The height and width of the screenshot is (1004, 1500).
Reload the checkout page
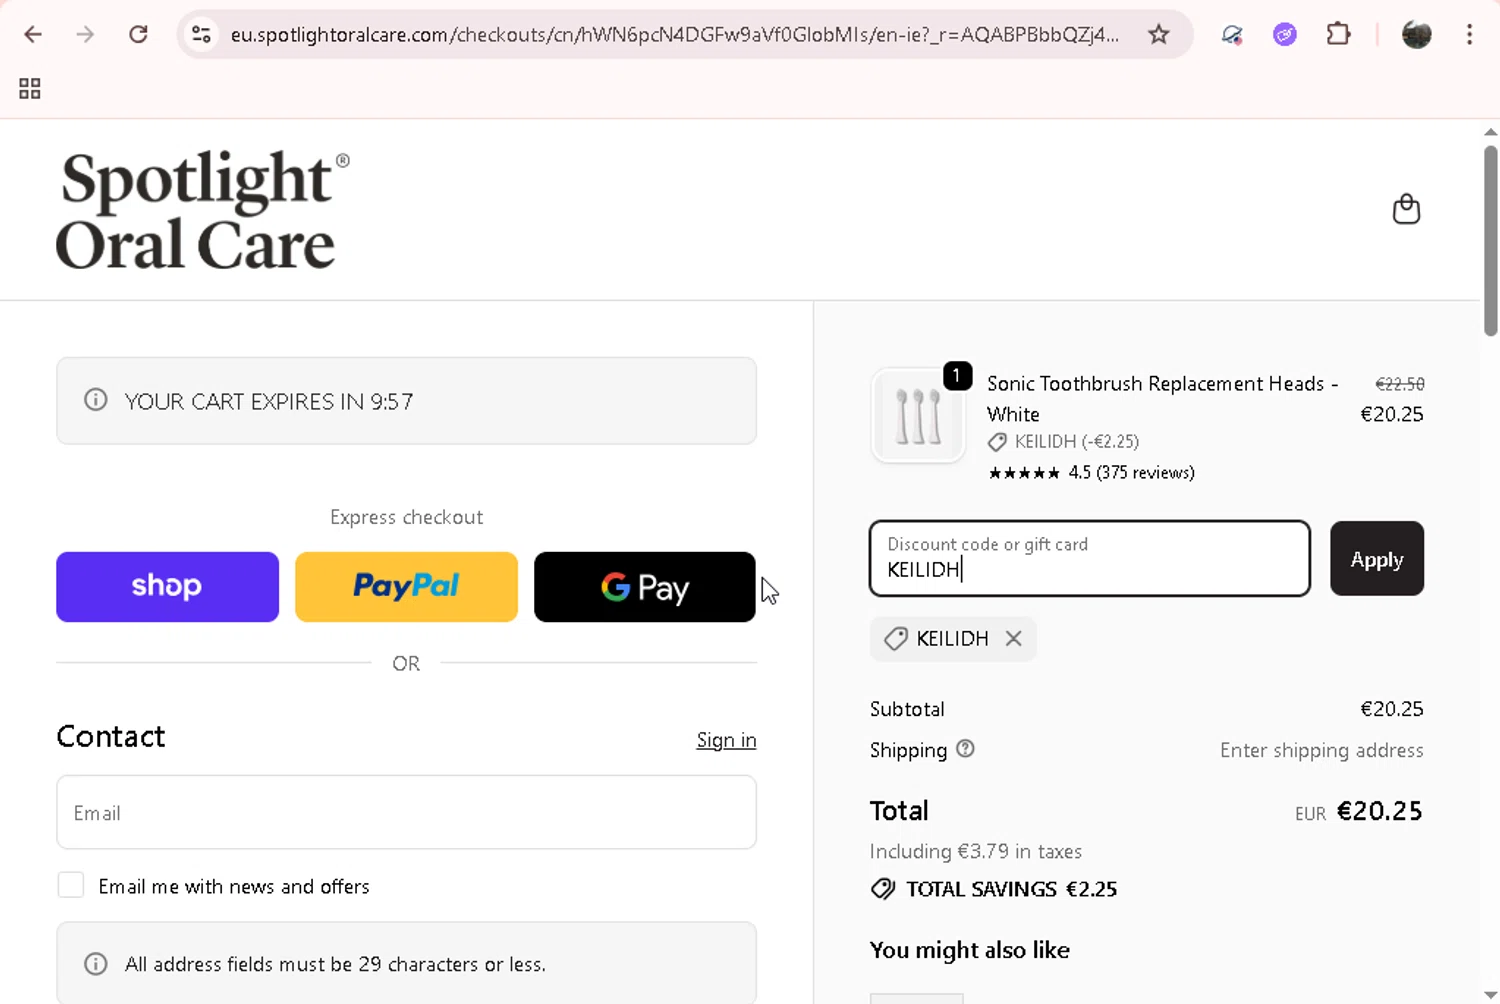coord(138,35)
